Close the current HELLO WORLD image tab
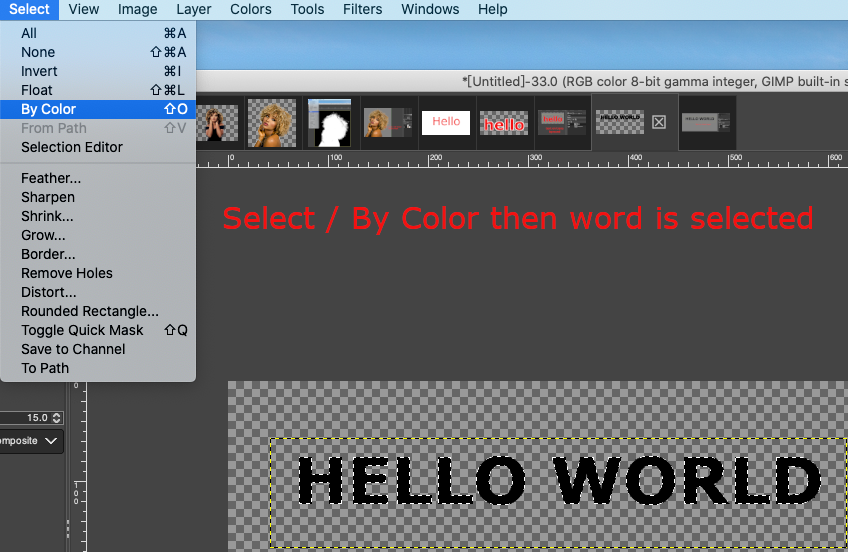 click(x=659, y=122)
